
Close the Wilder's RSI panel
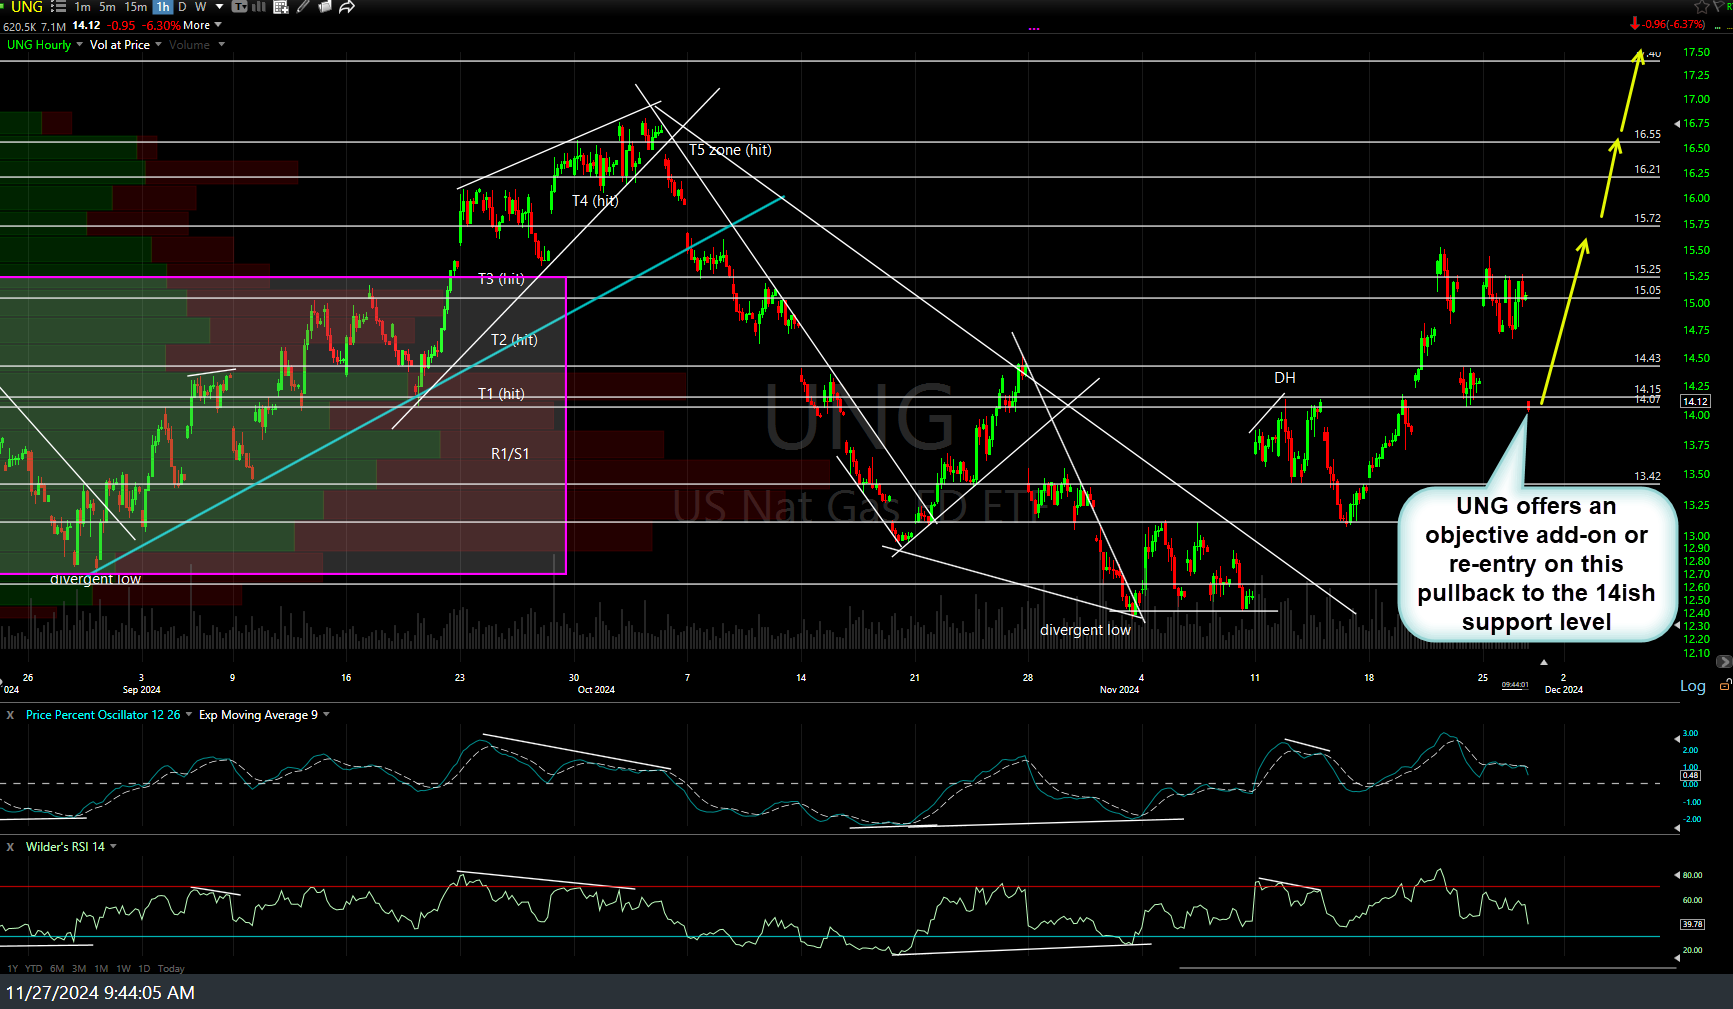10,847
